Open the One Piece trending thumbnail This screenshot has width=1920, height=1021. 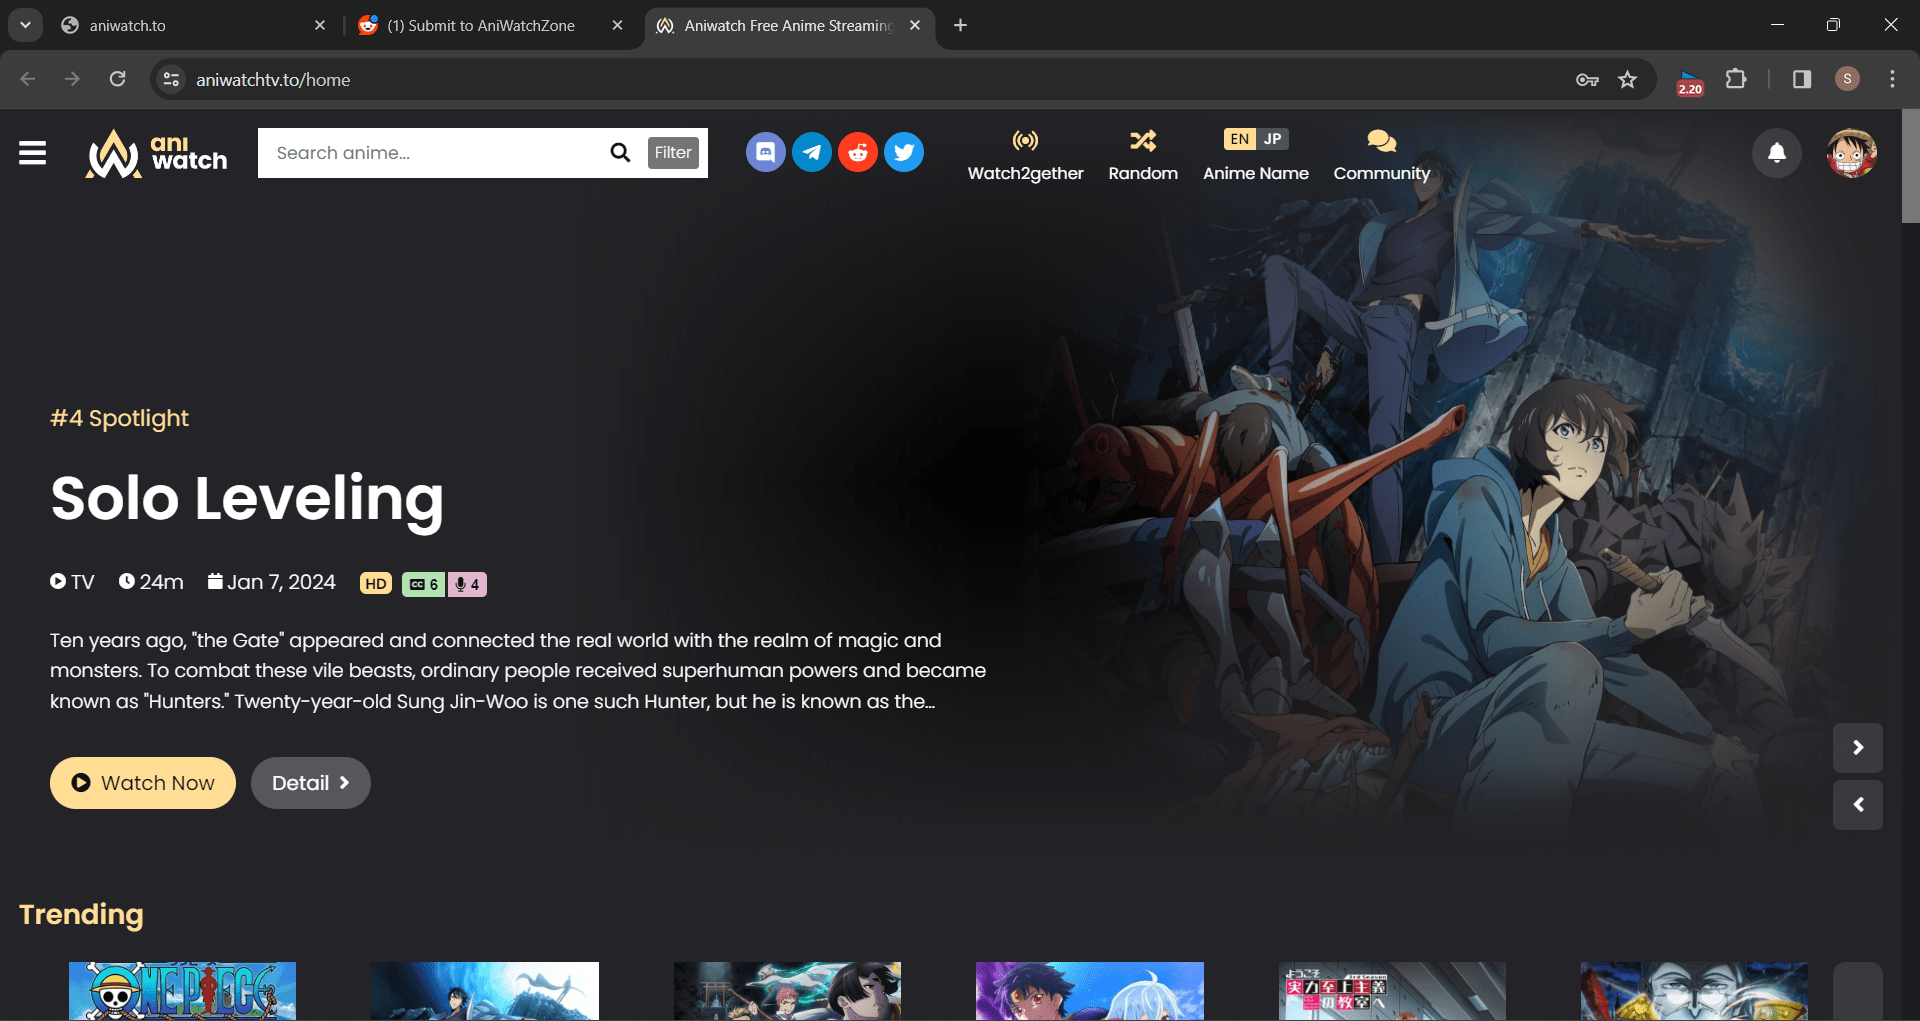coord(182,991)
